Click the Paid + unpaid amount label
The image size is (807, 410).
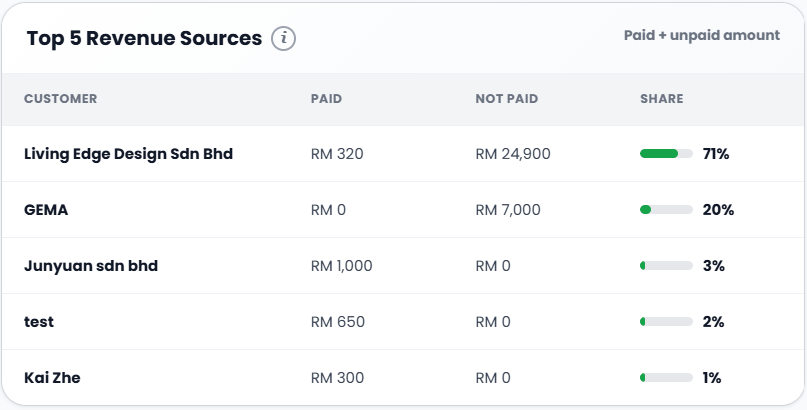tap(701, 35)
